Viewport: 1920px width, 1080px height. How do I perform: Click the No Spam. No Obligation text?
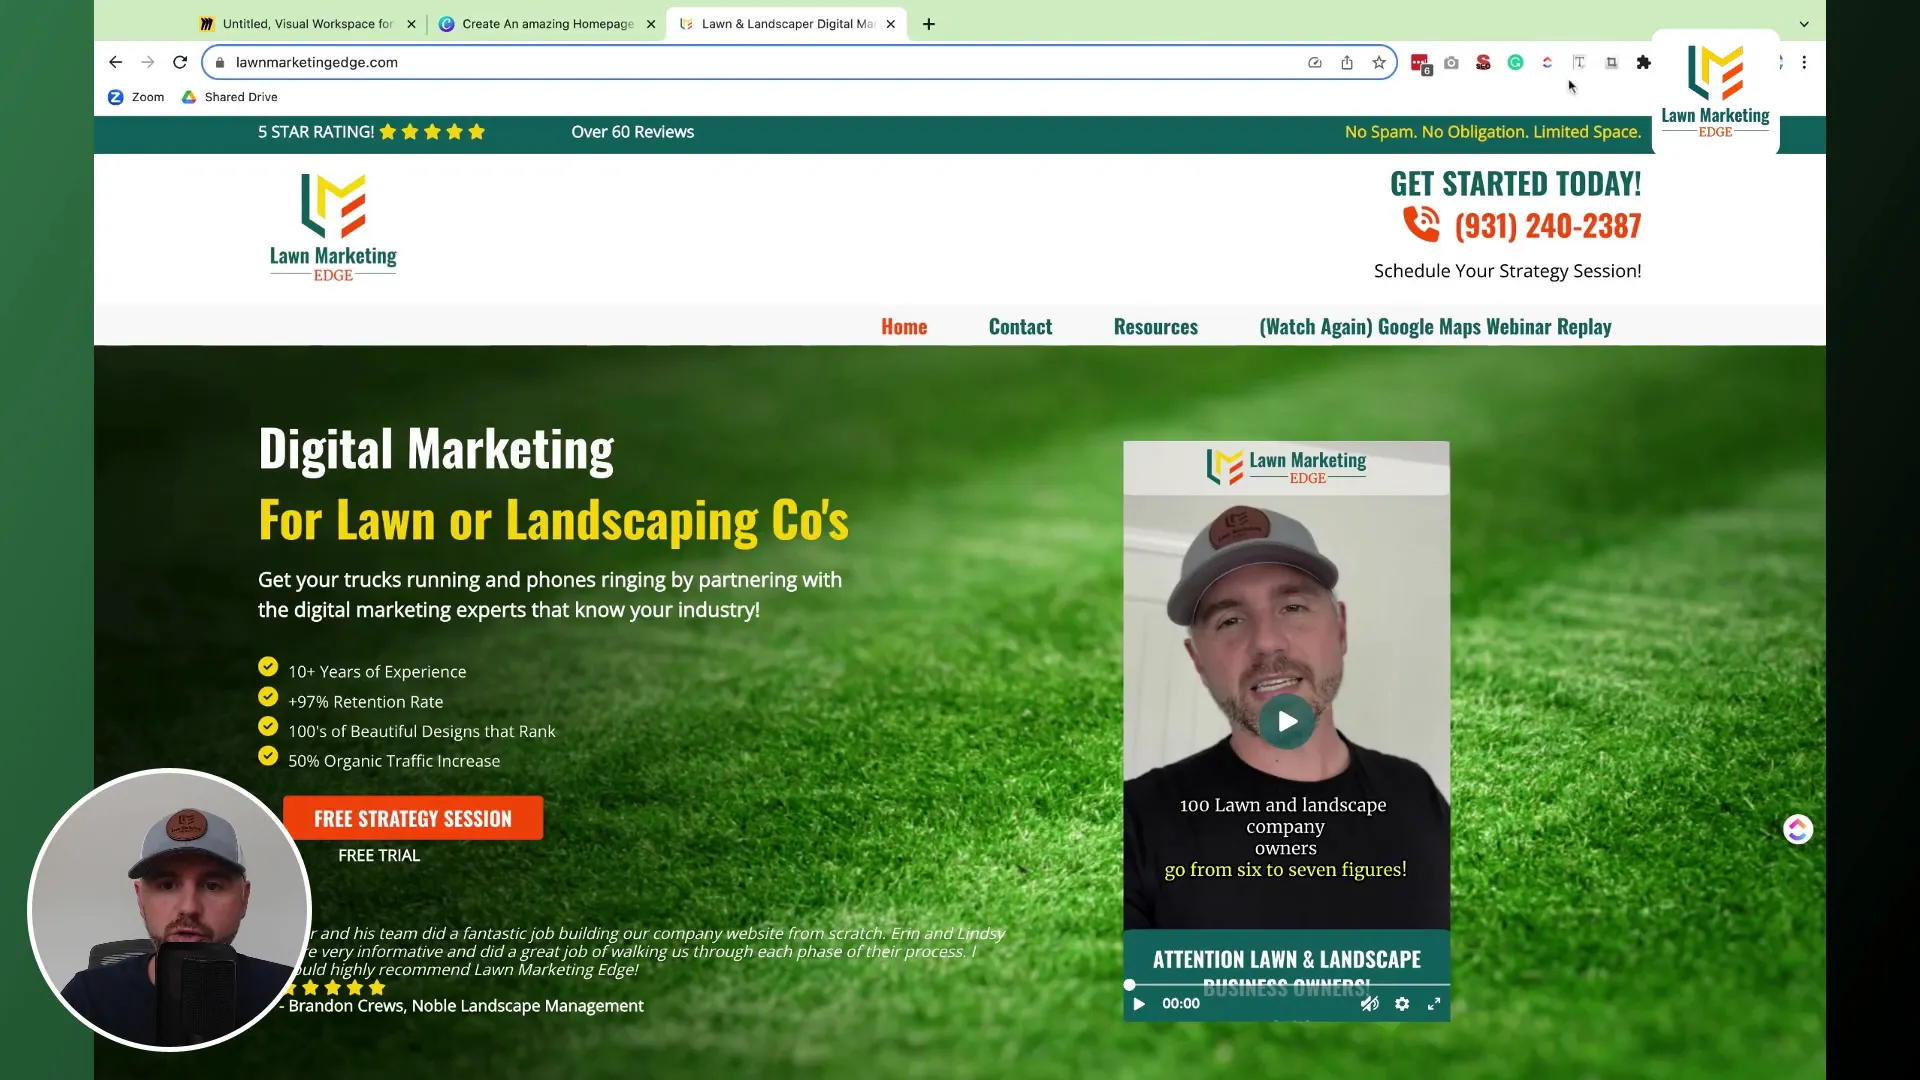tap(1492, 132)
